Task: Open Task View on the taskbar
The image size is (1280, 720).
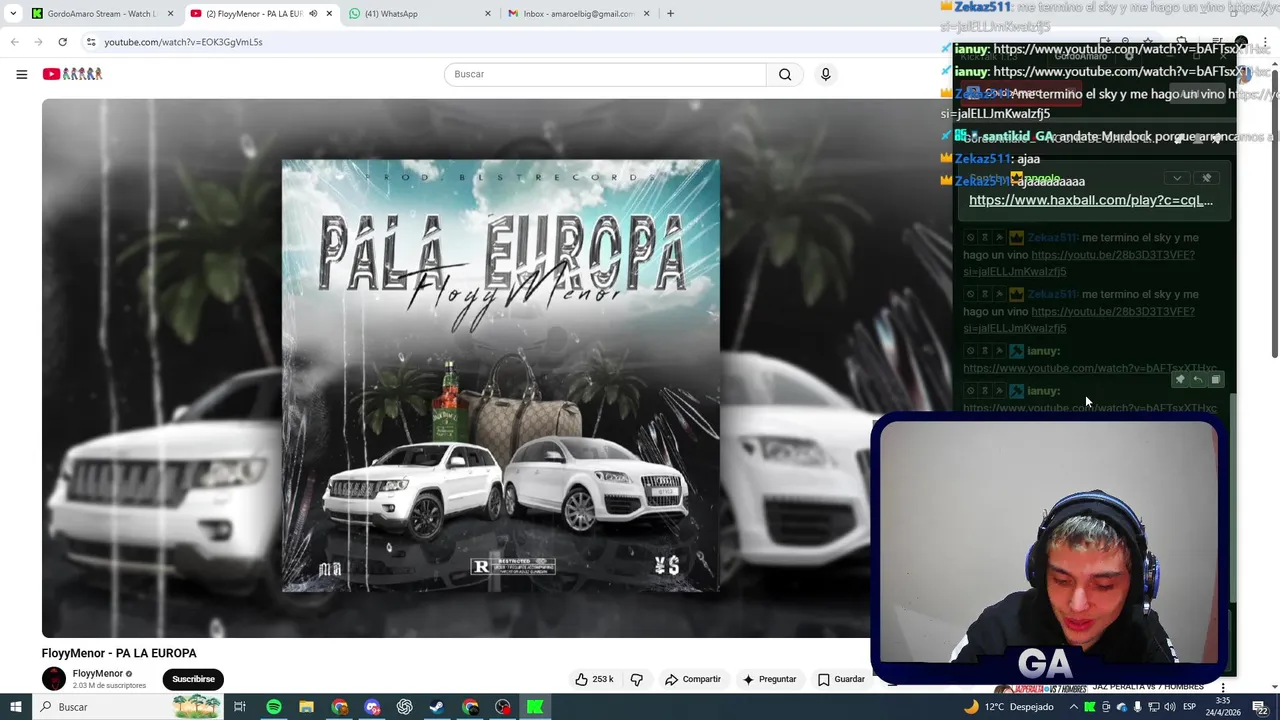Action: click(x=240, y=707)
